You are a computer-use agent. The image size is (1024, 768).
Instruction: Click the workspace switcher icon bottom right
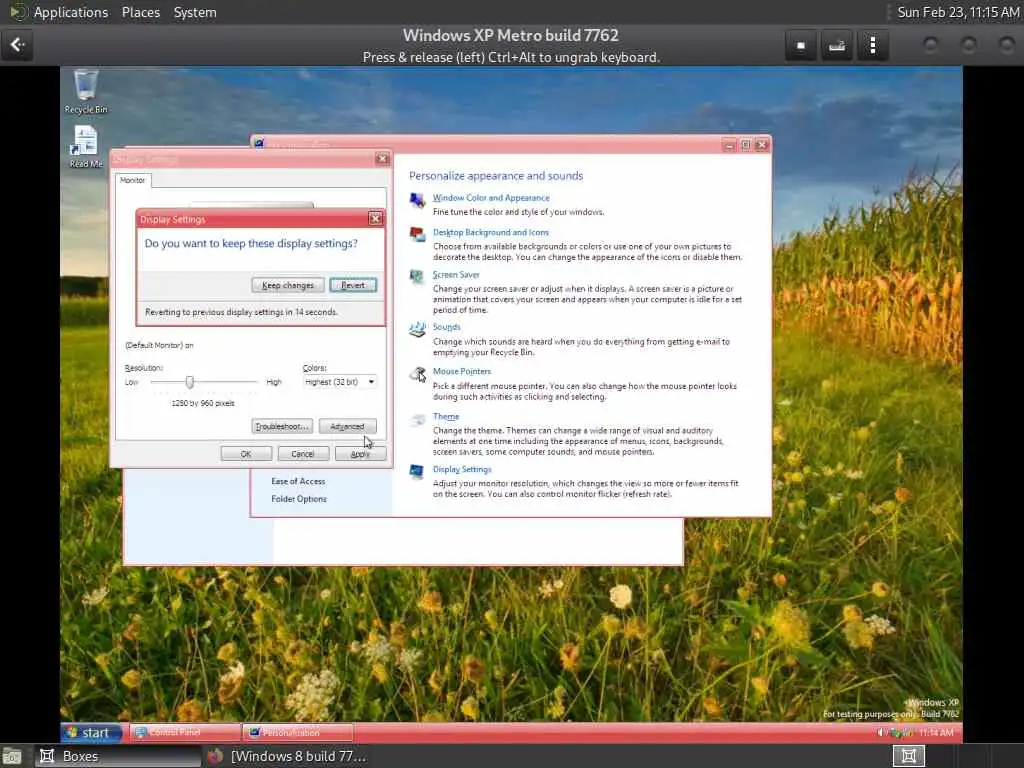[x=908, y=756]
